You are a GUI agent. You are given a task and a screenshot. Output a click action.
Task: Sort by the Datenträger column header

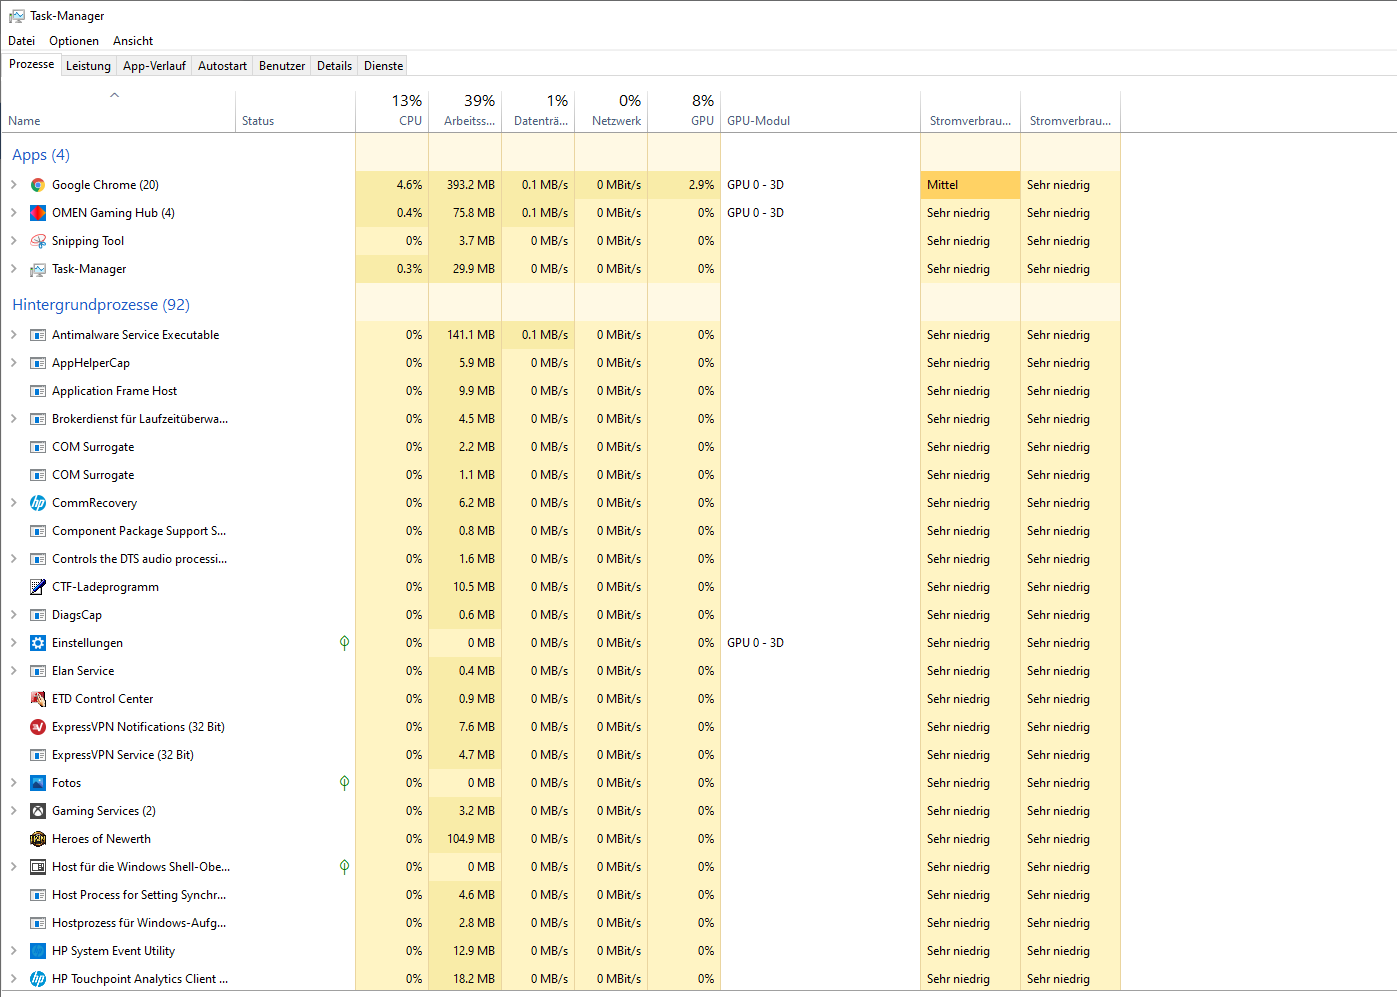point(538,111)
